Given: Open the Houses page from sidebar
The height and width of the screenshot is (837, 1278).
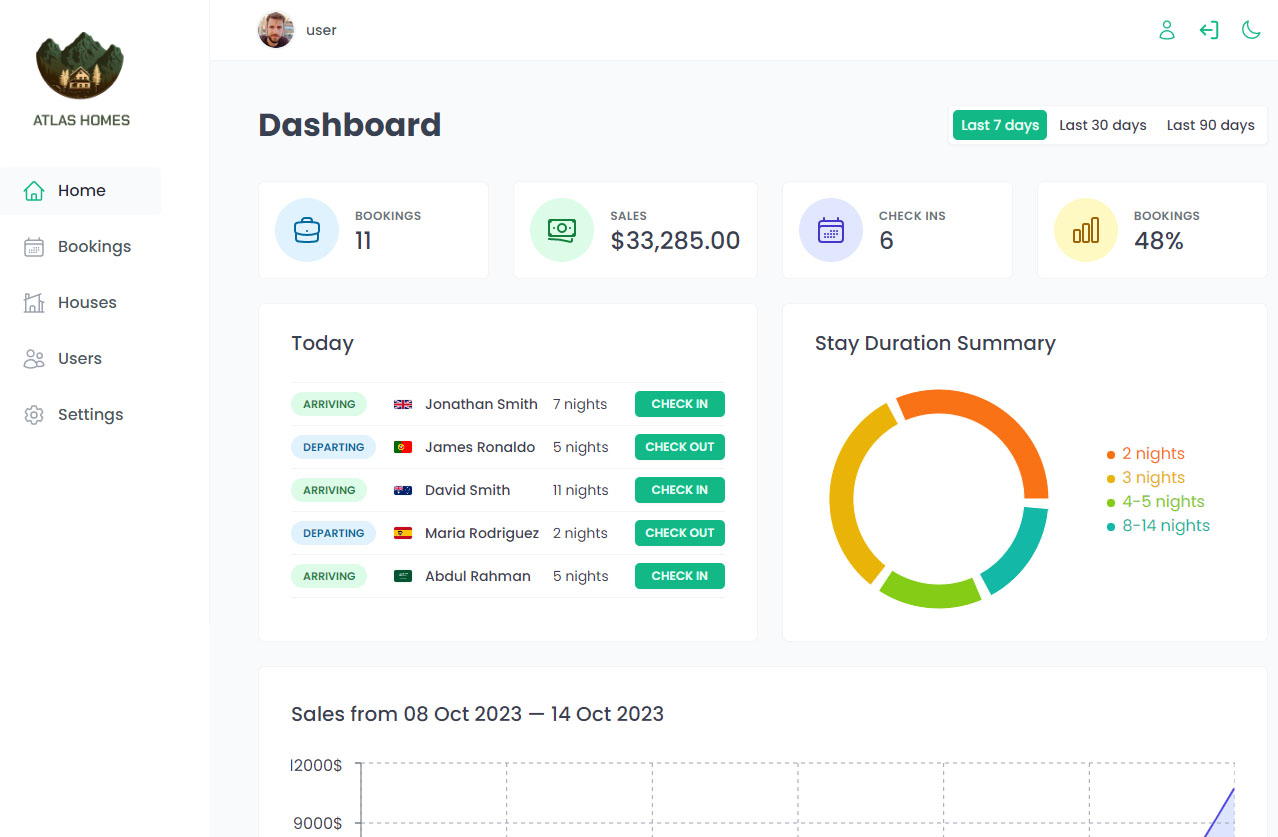Looking at the screenshot, I should point(81,303).
